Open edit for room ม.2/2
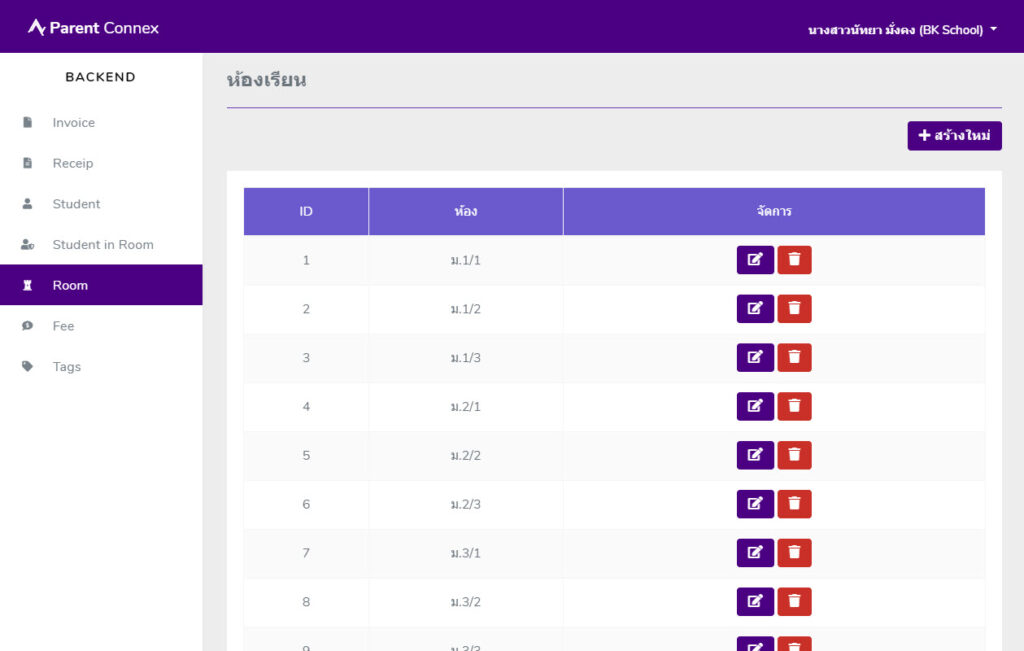Screen dimensions: 1024x651 click(755, 455)
